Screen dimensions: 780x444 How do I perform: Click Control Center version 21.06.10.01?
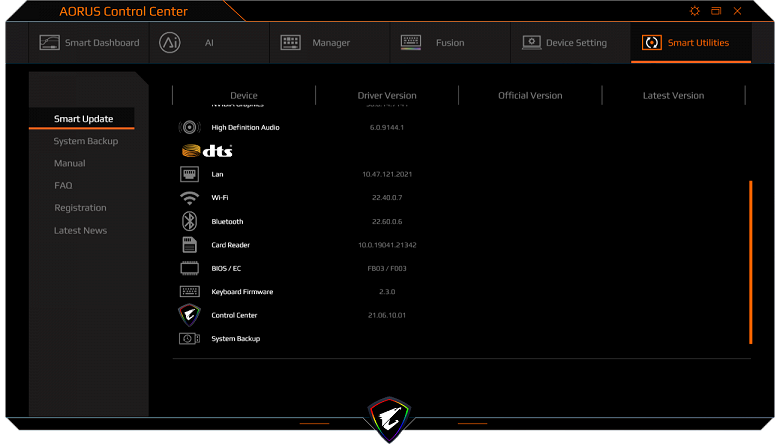pyautogui.click(x=387, y=315)
